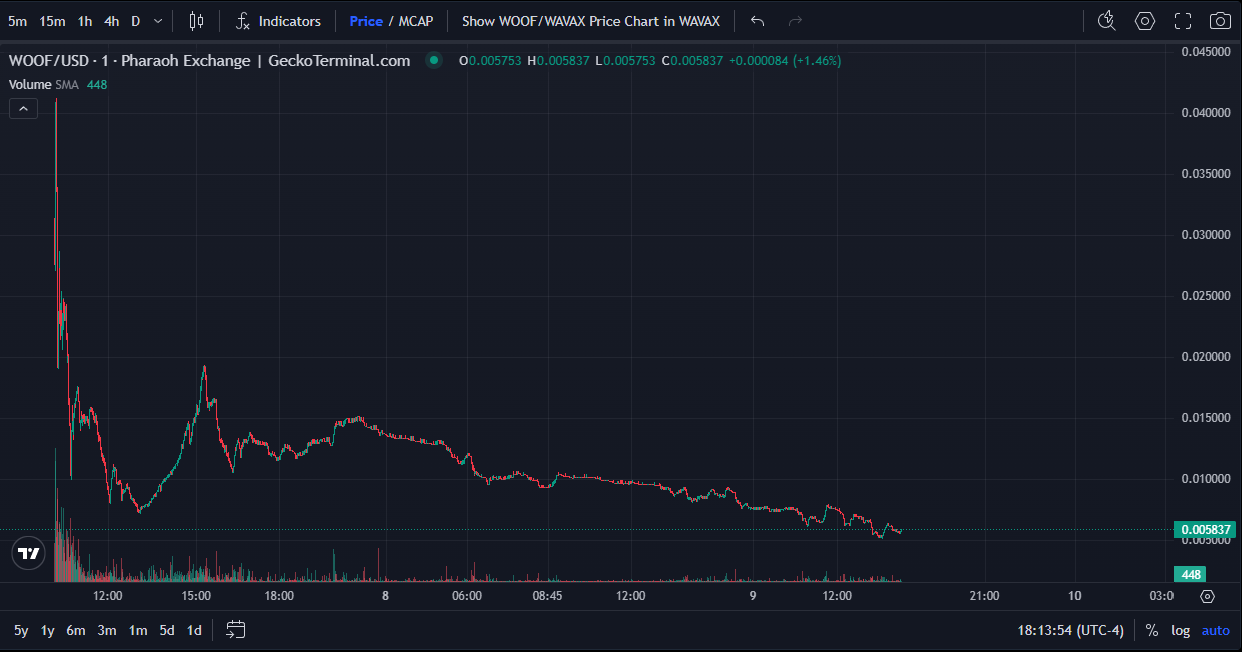
Task: Toggle percent scale mode
Action: [1152, 630]
